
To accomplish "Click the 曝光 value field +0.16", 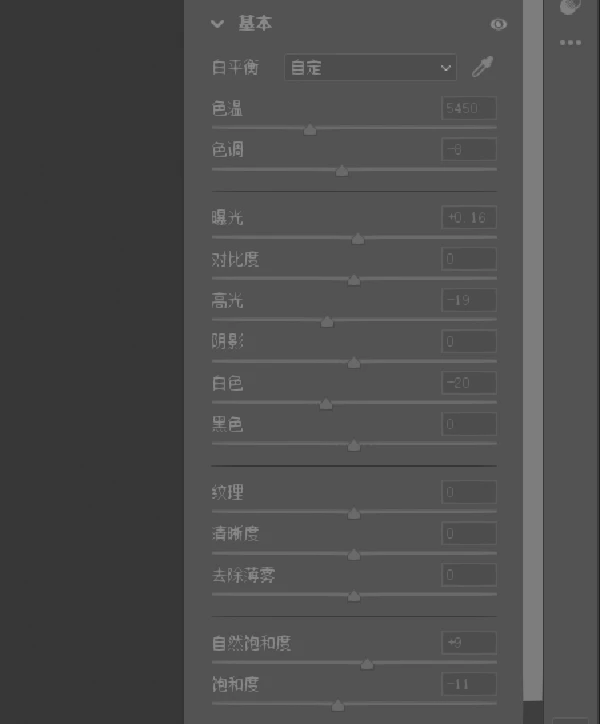I will 469,217.
